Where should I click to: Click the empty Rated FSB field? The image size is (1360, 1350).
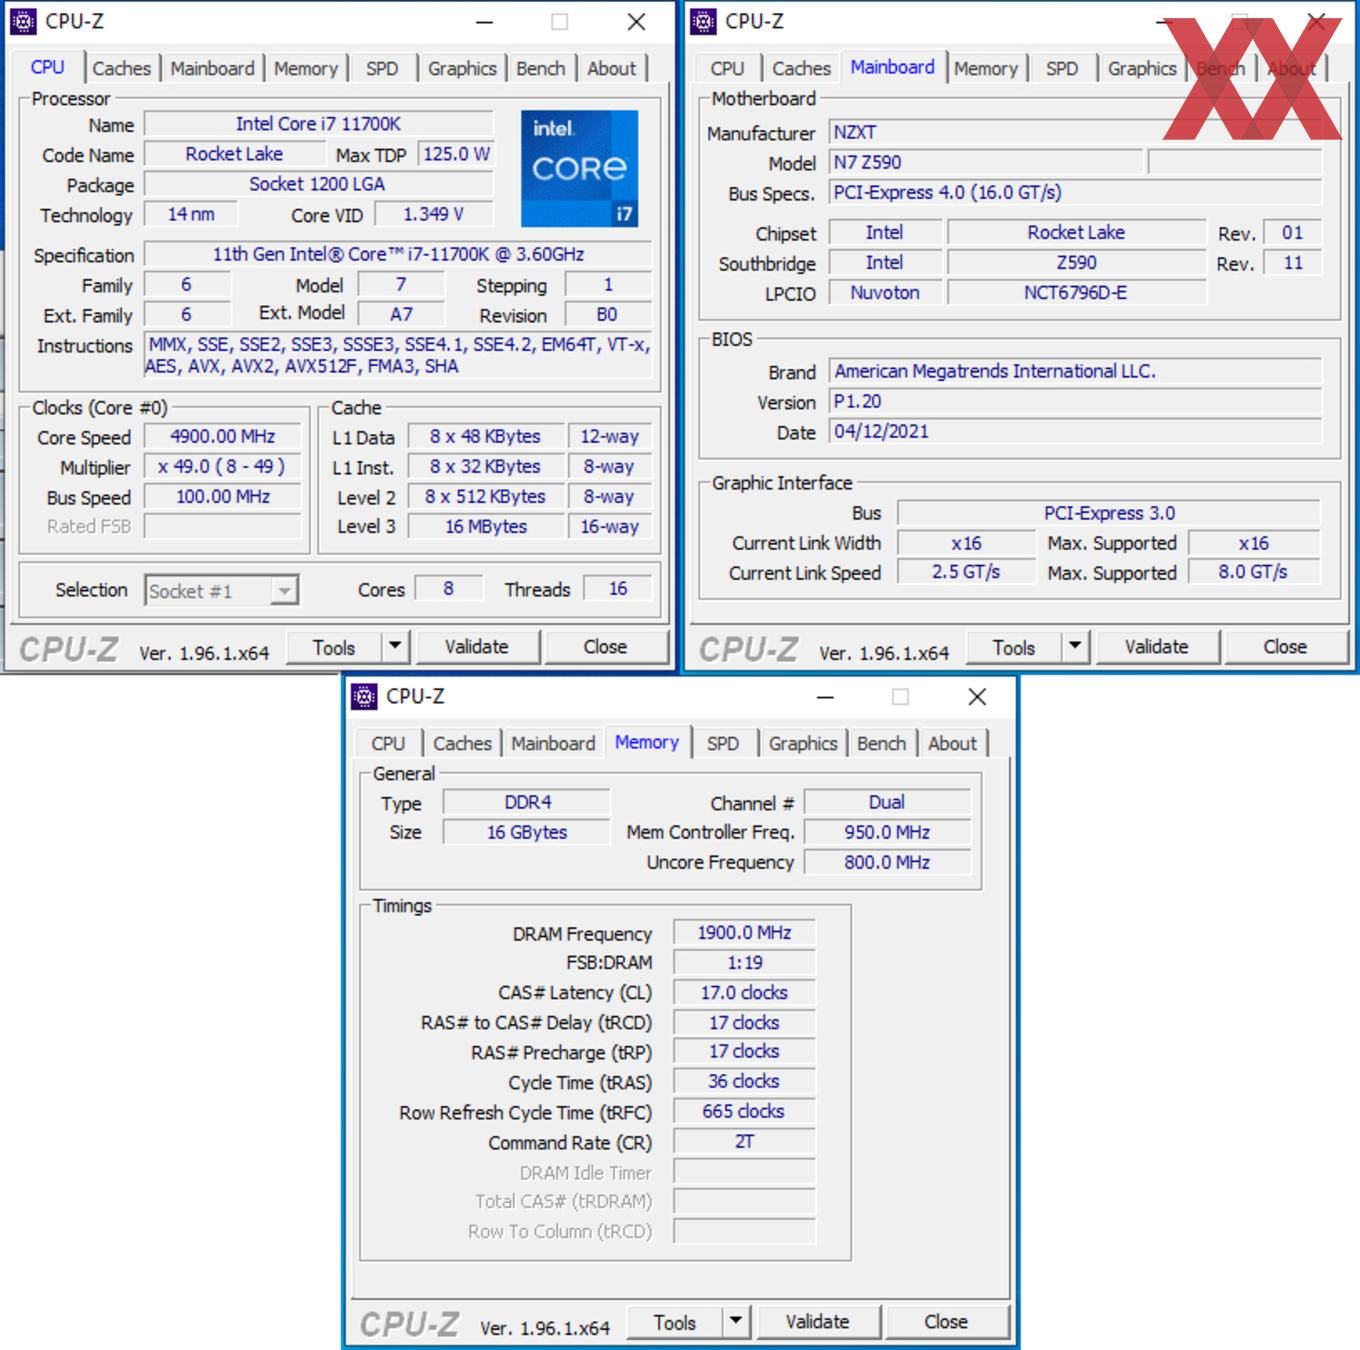(x=223, y=527)
